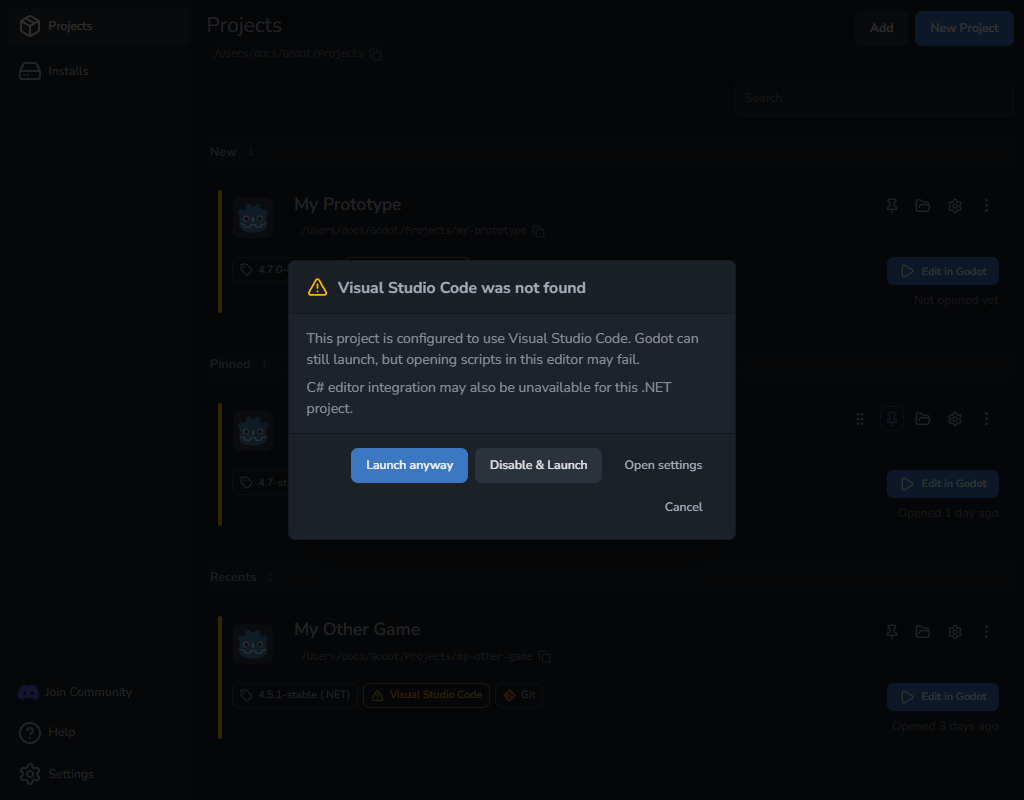
Task: Copy My Other Game project path
Action: pos(545,656)
